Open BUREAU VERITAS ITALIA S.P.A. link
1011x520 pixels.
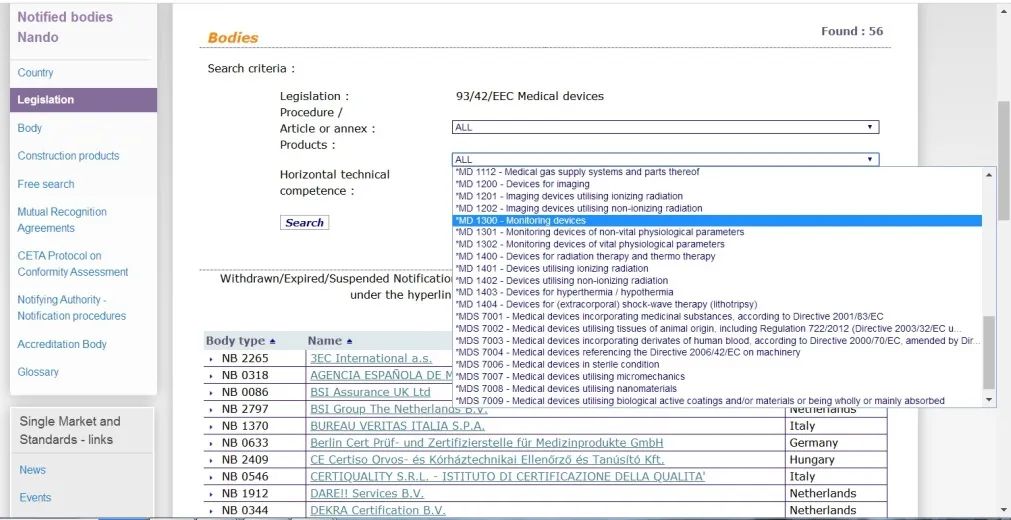click(397, 426)
